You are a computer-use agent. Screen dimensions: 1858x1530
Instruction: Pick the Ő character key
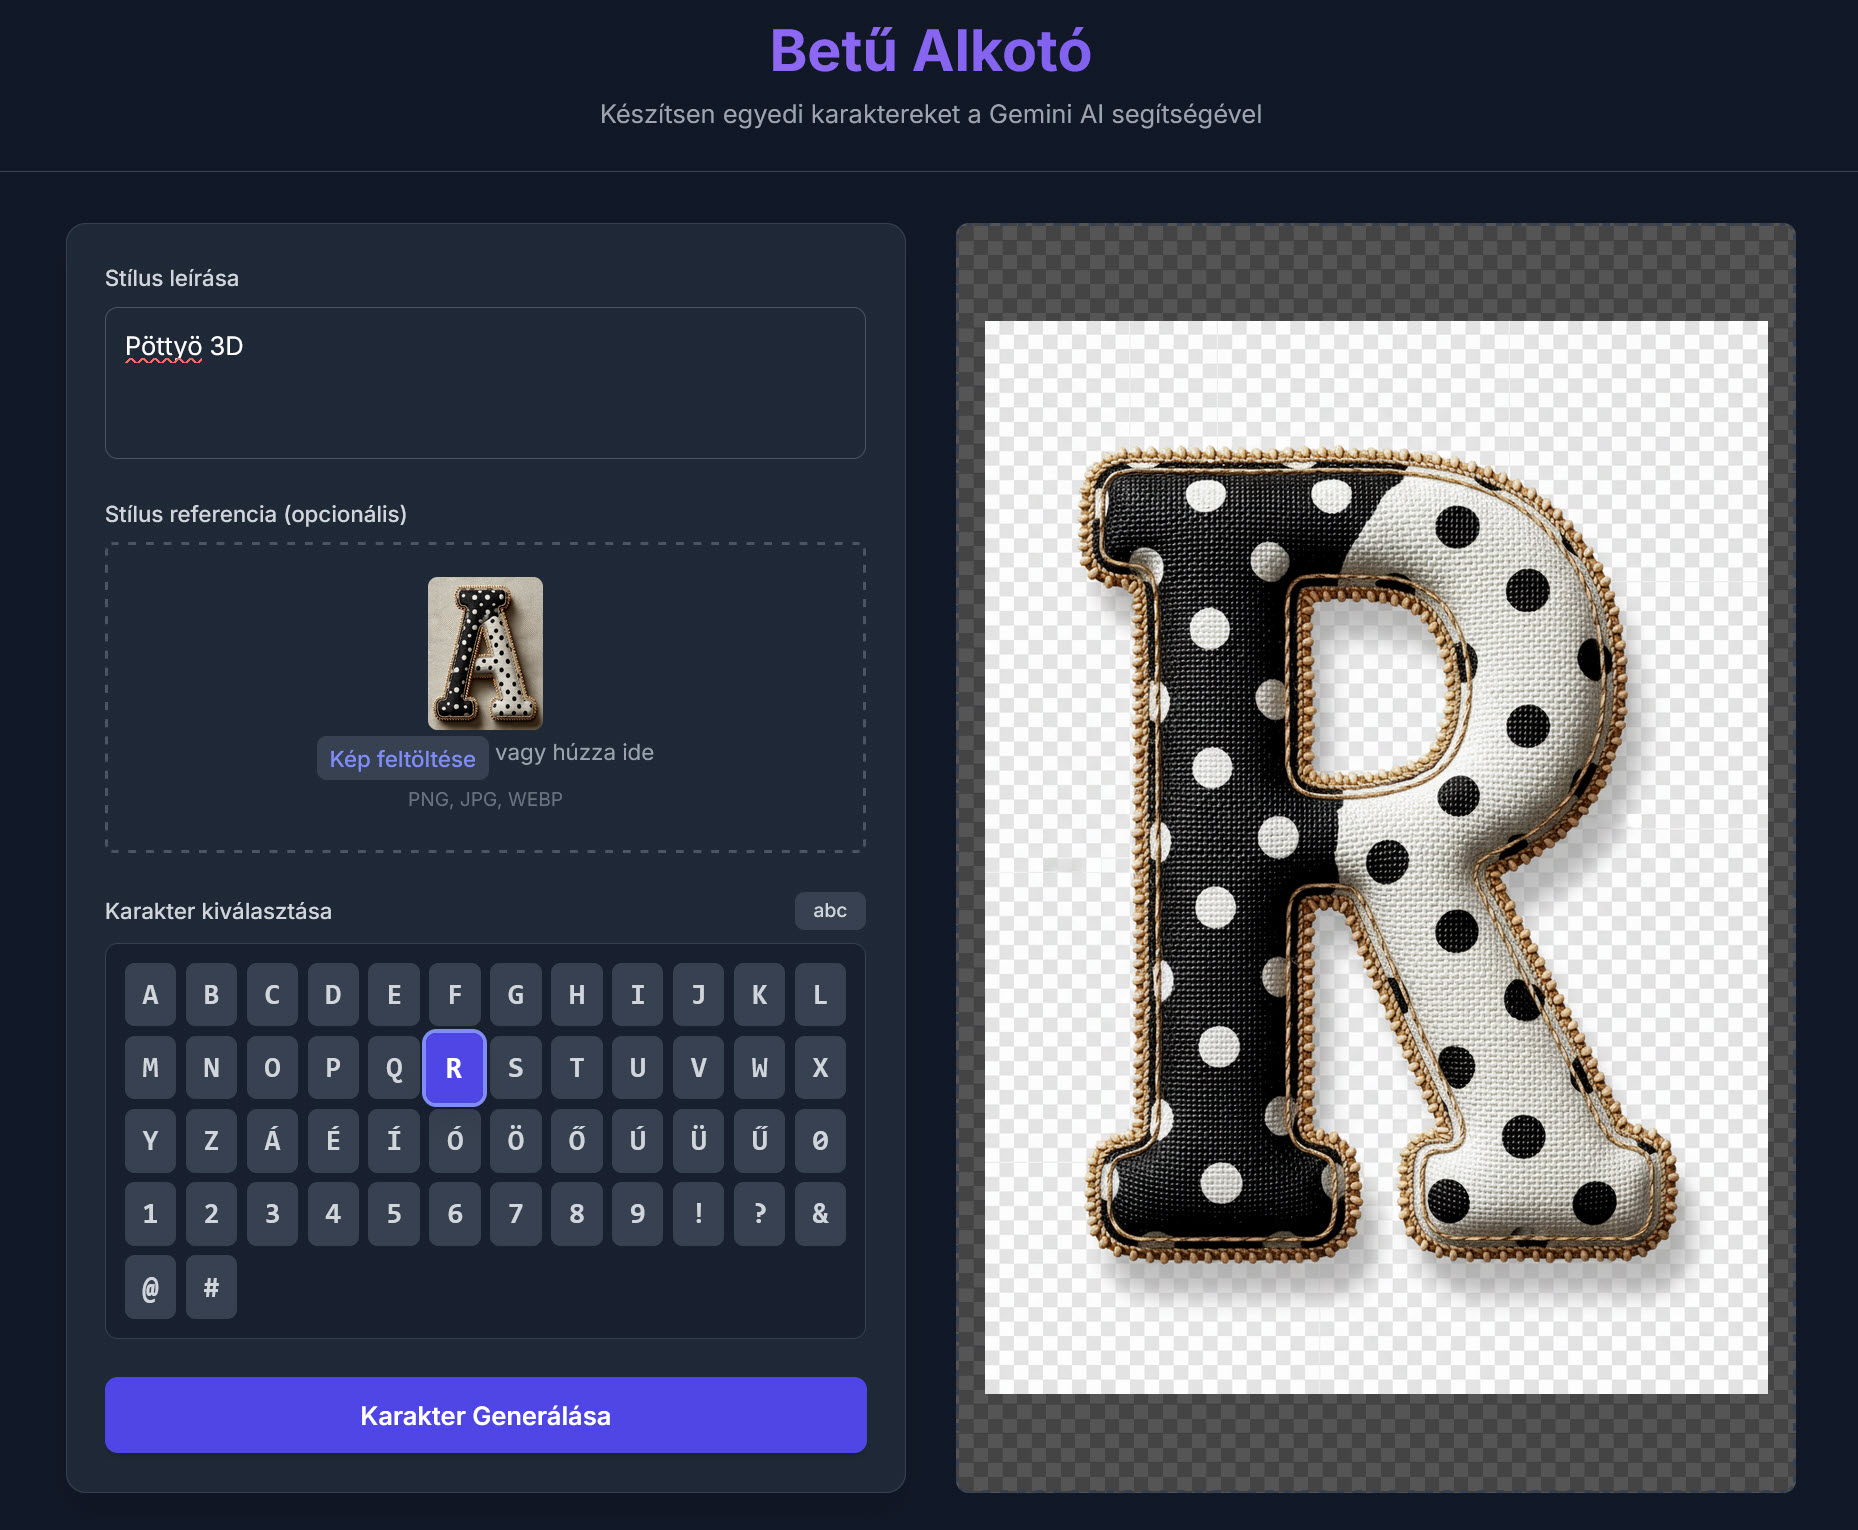pos(577,1141)
